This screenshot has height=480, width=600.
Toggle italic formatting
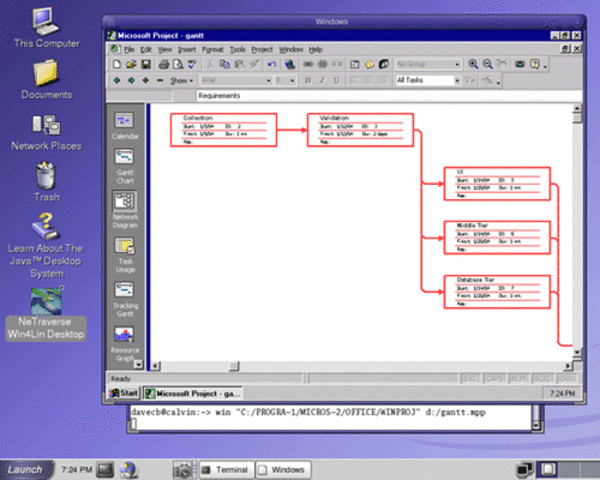[x=322, y=80]
